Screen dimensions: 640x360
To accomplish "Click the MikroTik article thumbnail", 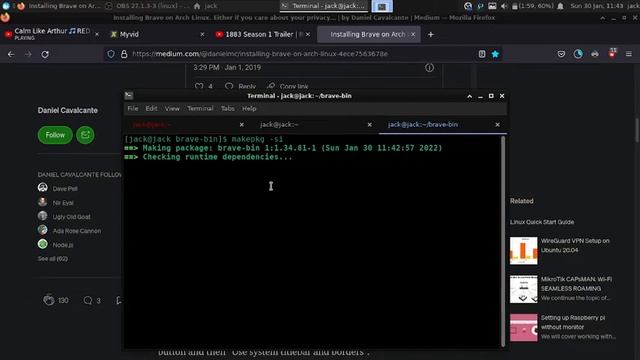I will (x=524, y=289).
